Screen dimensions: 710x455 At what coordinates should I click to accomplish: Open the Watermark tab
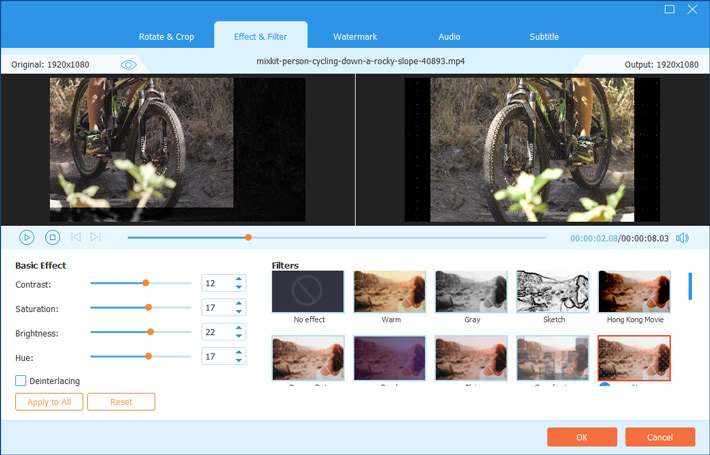[x=355, y=37]
